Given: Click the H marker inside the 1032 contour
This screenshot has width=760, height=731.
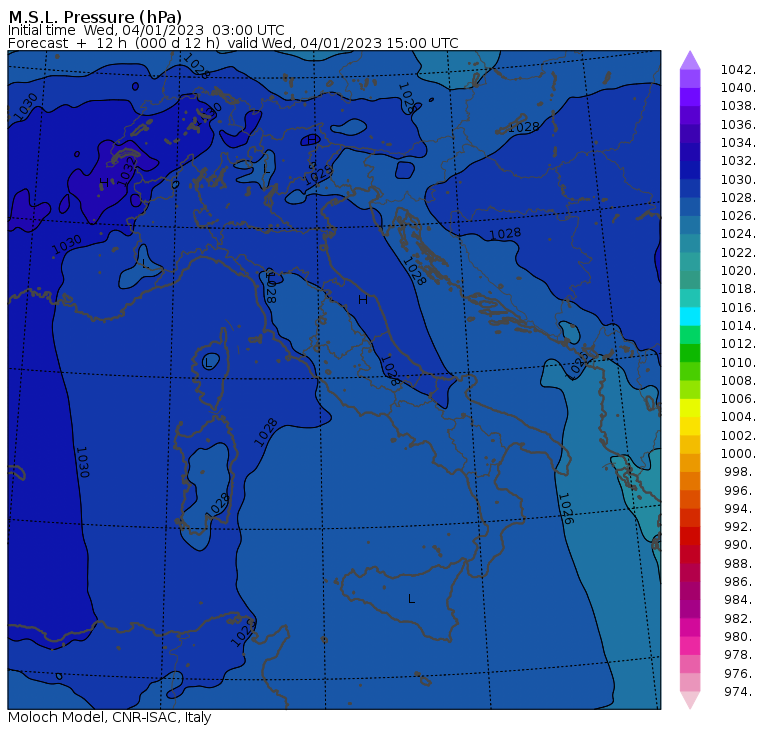Looking at the screenshot, I should 103,183.
